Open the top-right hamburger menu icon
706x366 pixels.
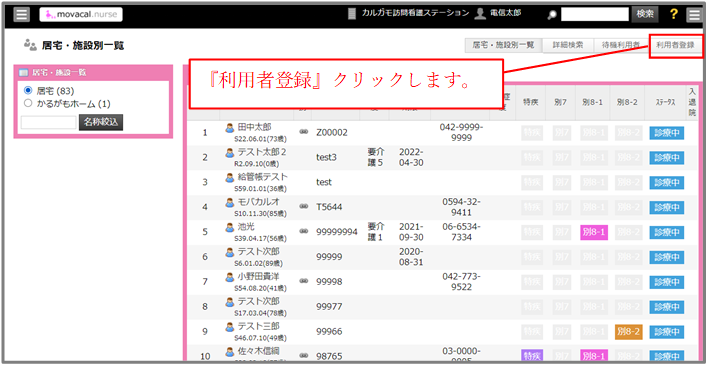pyautogui.click(x=694, y=14)
